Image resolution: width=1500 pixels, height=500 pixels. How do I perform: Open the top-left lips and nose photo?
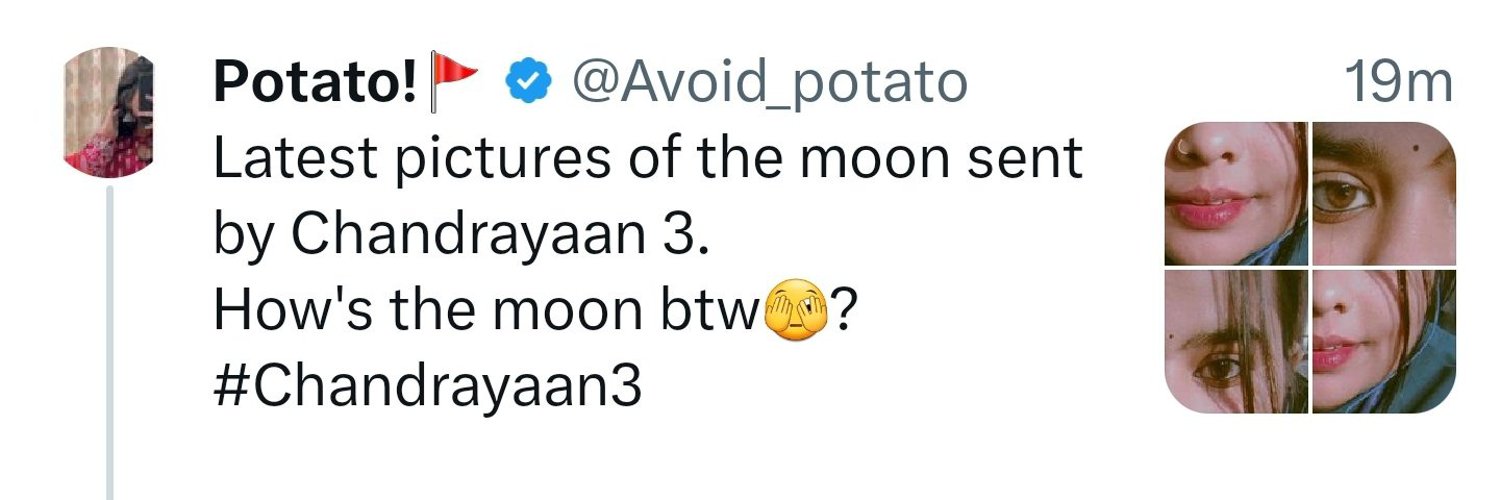pyautogui.click(x=1236, y=194)
